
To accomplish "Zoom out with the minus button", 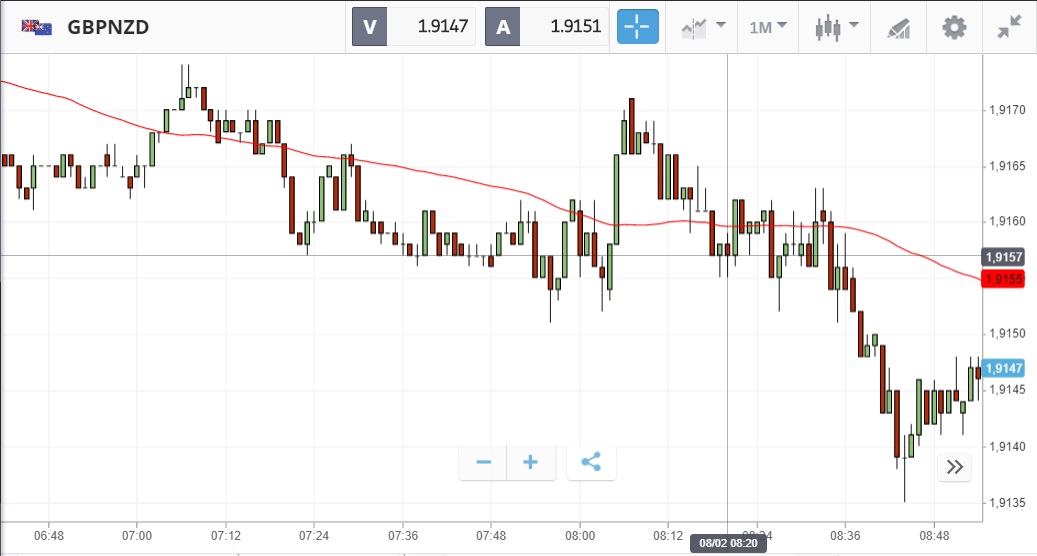I will [x=483, y=462].
